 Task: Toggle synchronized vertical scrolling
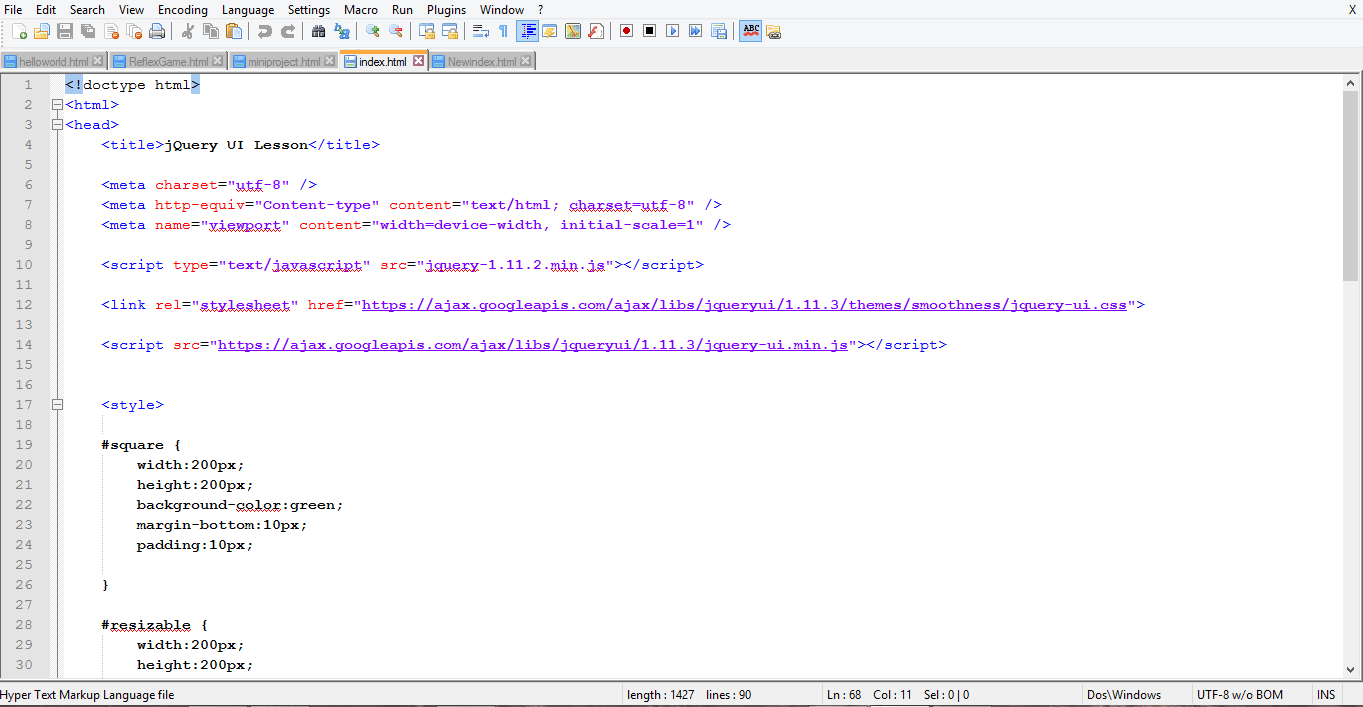(427, 31)
